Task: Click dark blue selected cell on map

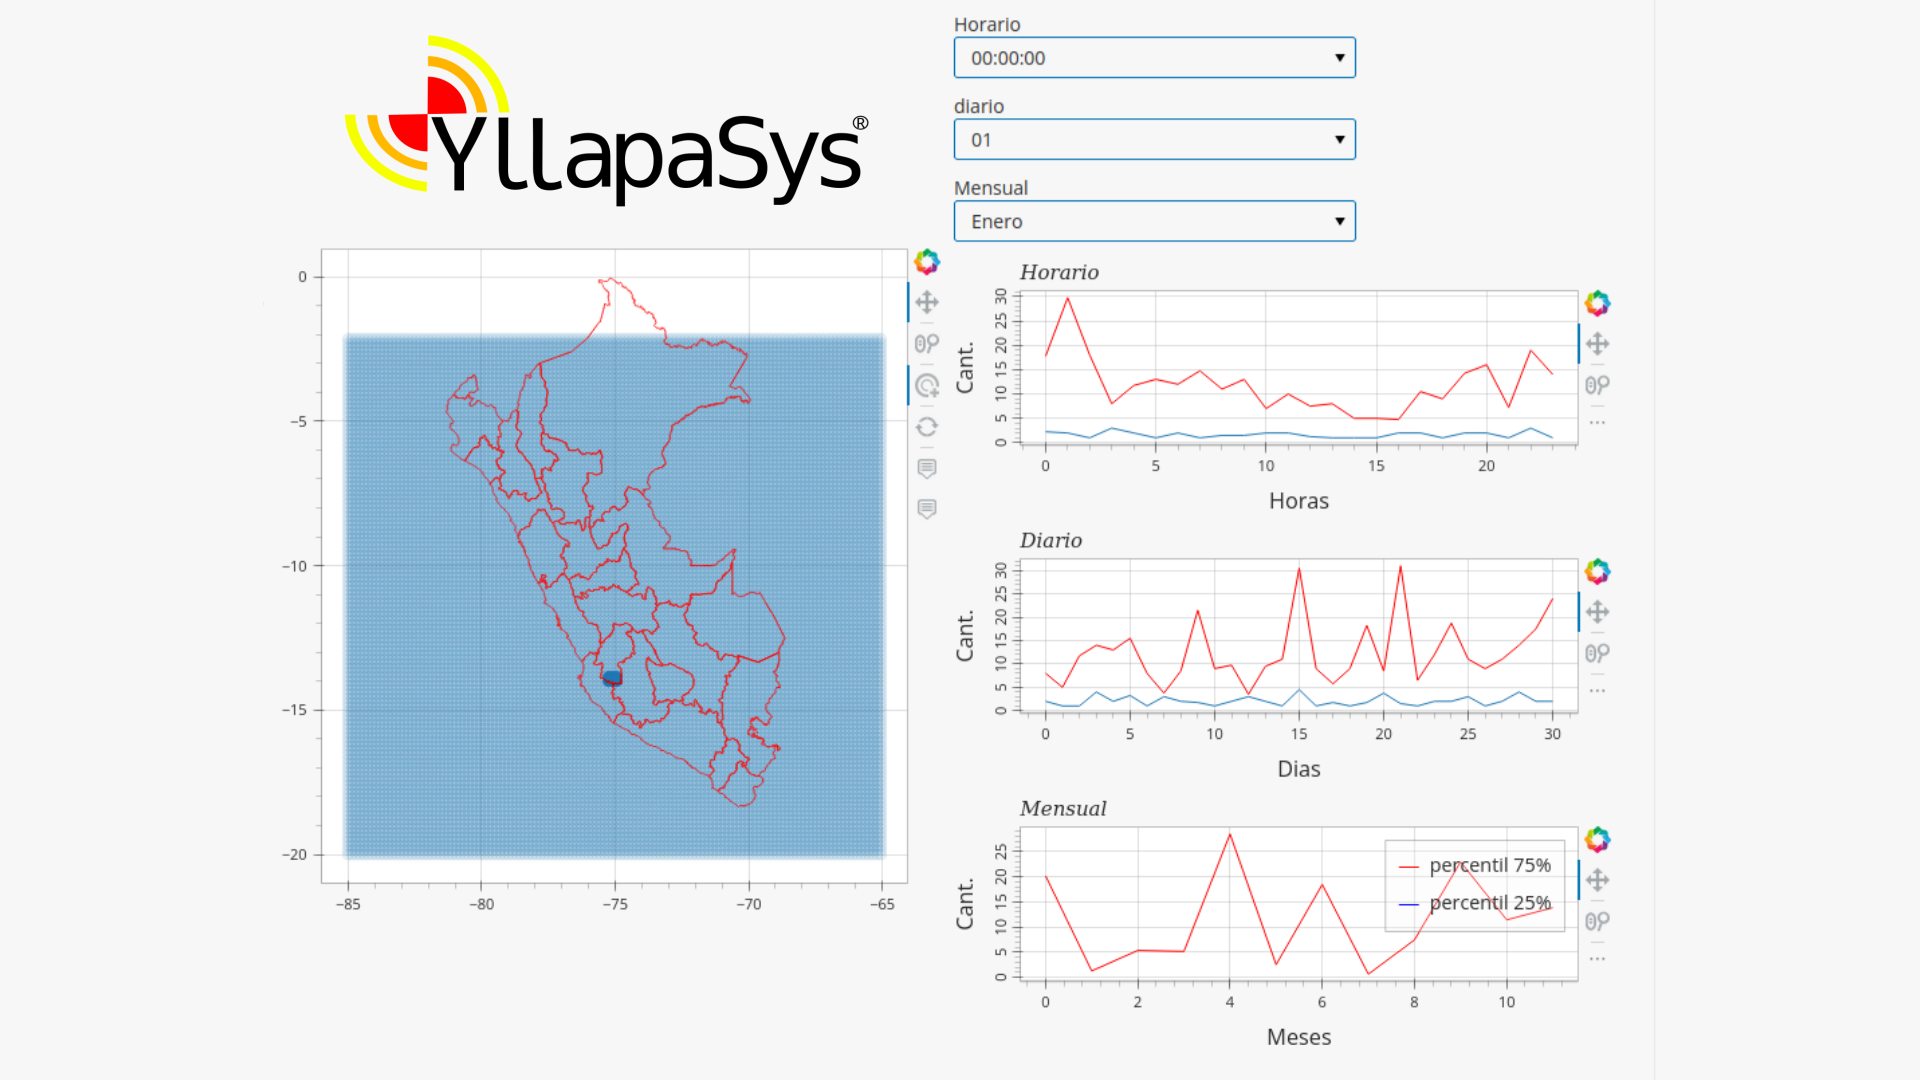Action: pos(612,677)
